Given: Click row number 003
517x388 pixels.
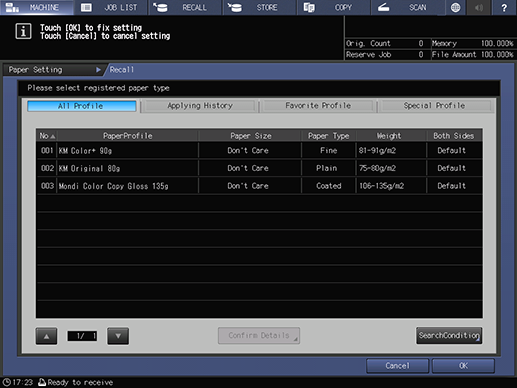Looking at the screenshot, I should click(47, 186).
